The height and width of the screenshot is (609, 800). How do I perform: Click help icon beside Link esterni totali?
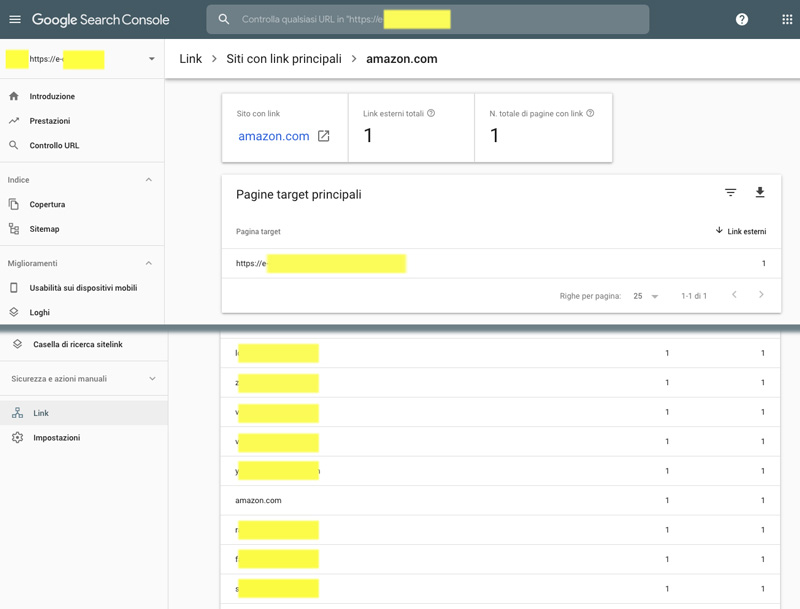coord(431,113)
